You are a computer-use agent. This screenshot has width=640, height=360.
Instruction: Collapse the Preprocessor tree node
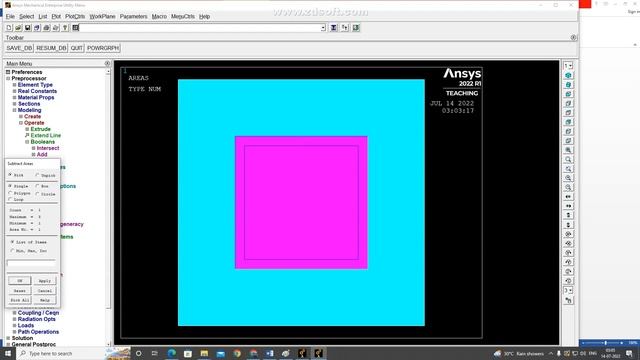pos(8,78)
